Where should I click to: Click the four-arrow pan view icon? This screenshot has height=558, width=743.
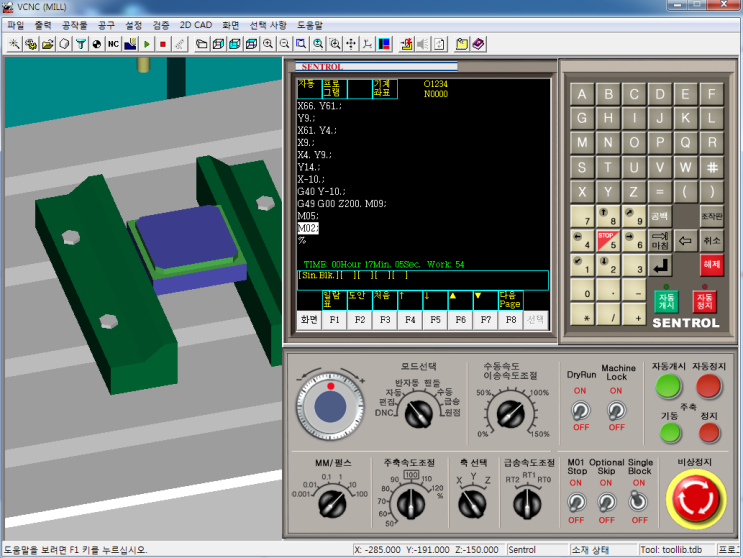click(351, 44)
